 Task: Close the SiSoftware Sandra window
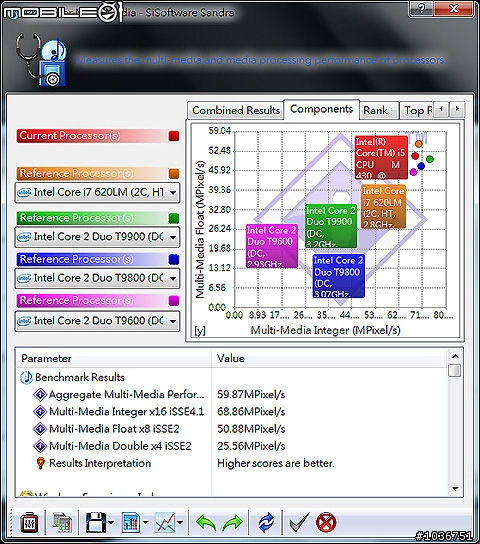tap(453, 8)
